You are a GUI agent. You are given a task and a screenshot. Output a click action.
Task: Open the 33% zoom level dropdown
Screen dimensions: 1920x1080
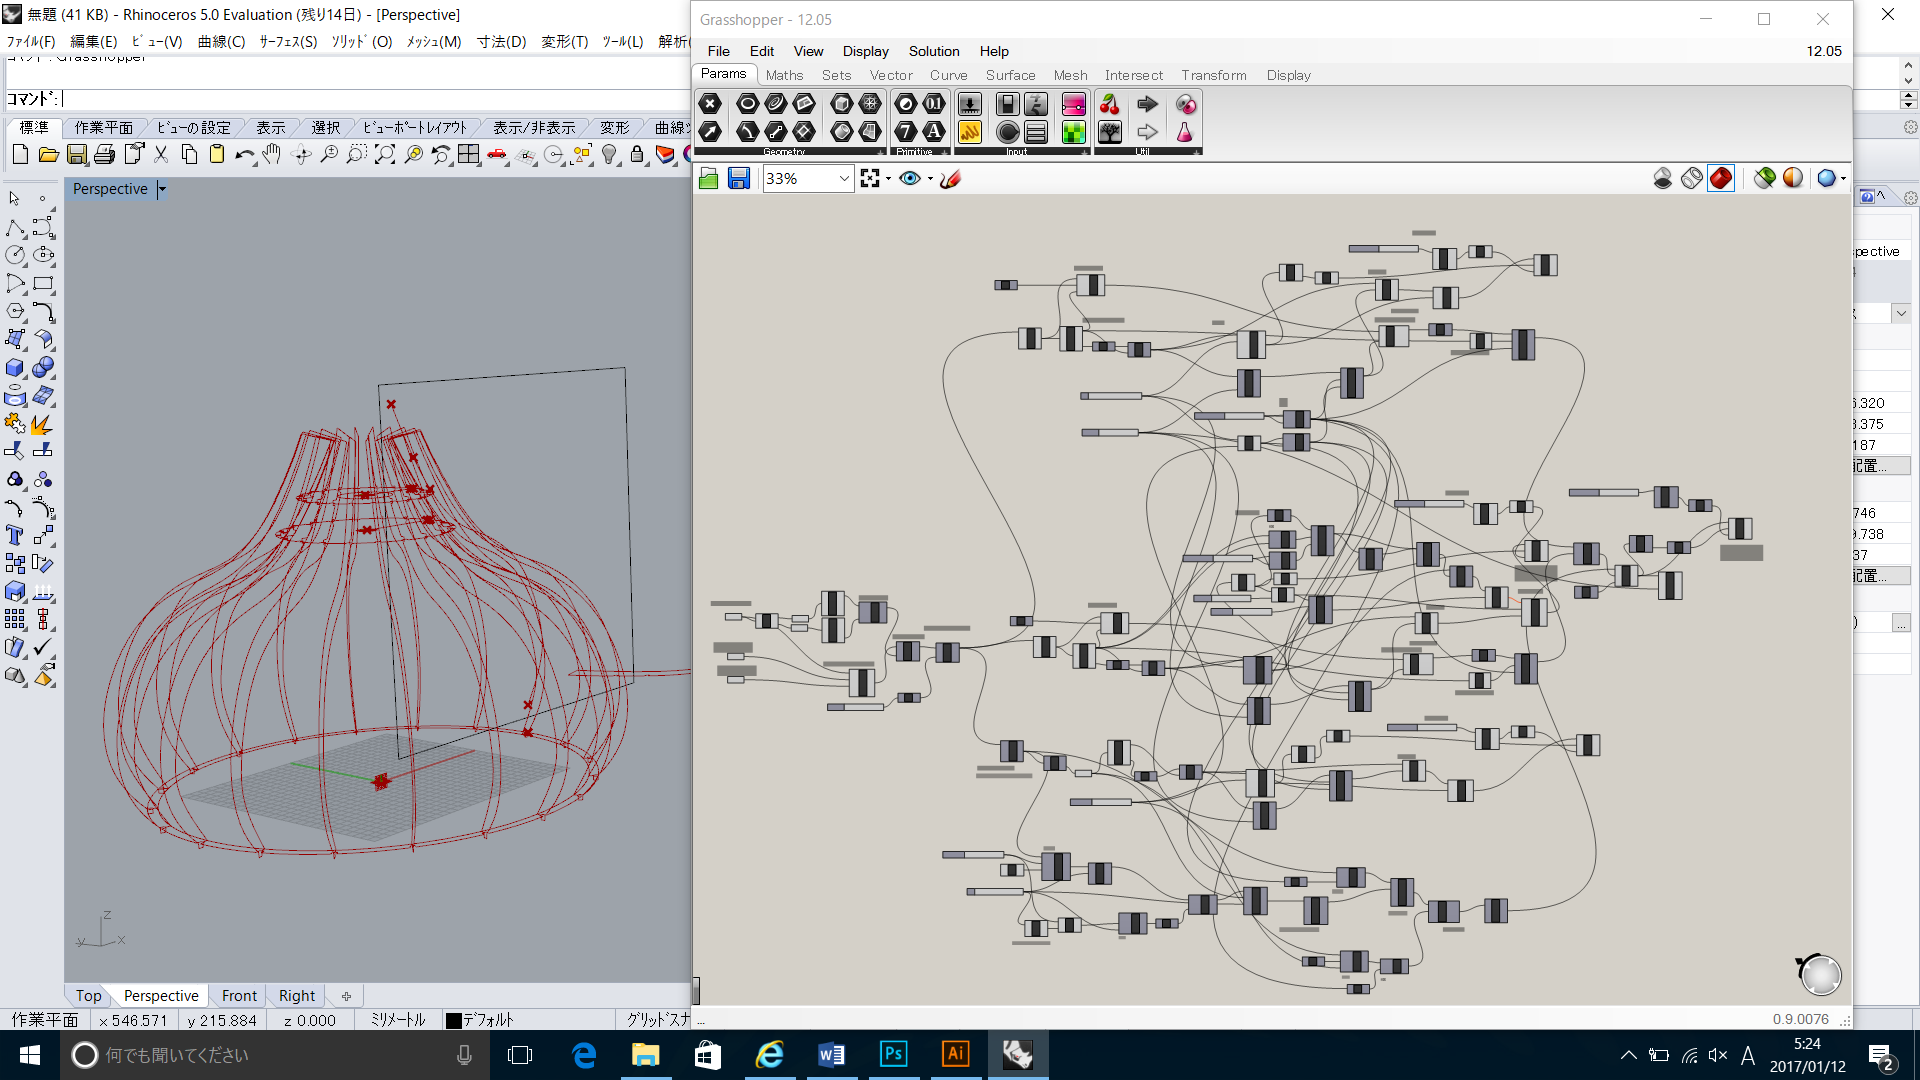pos(844,178)
